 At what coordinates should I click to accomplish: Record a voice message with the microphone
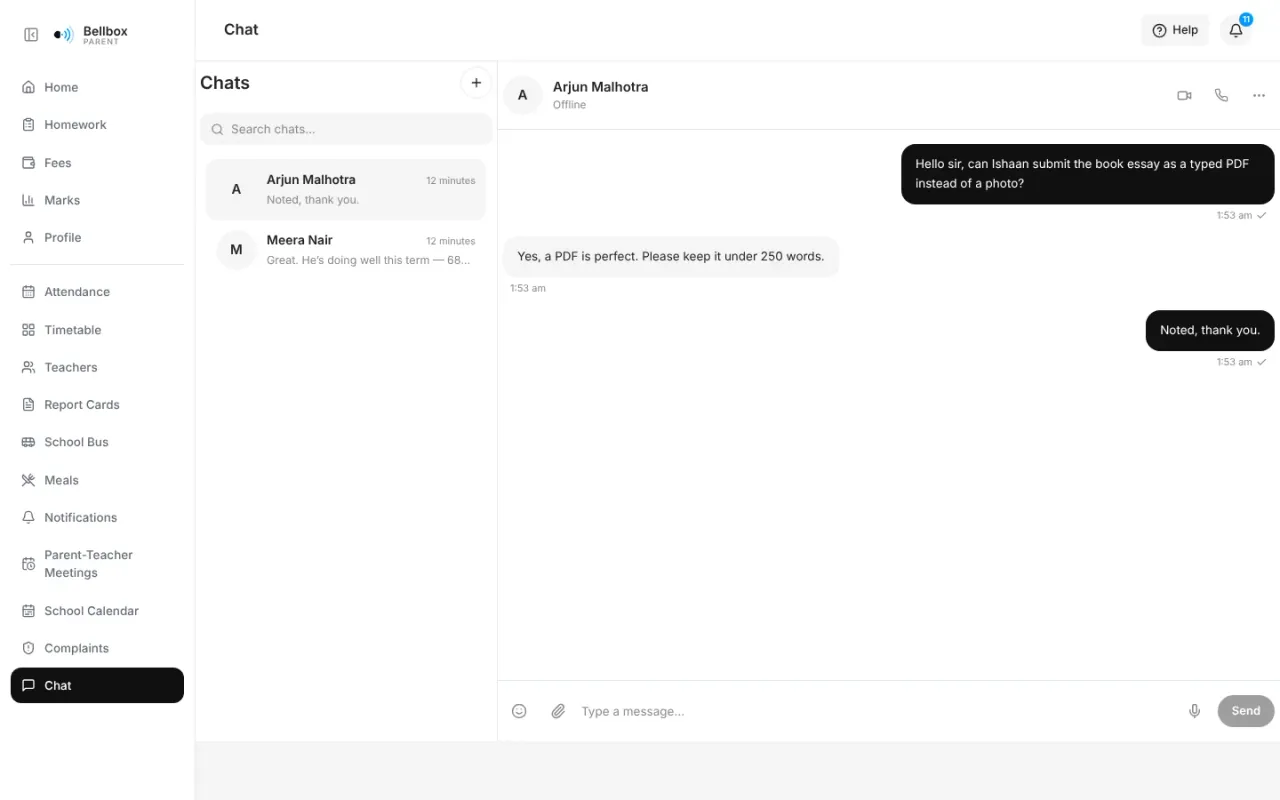pos(1194,711)
